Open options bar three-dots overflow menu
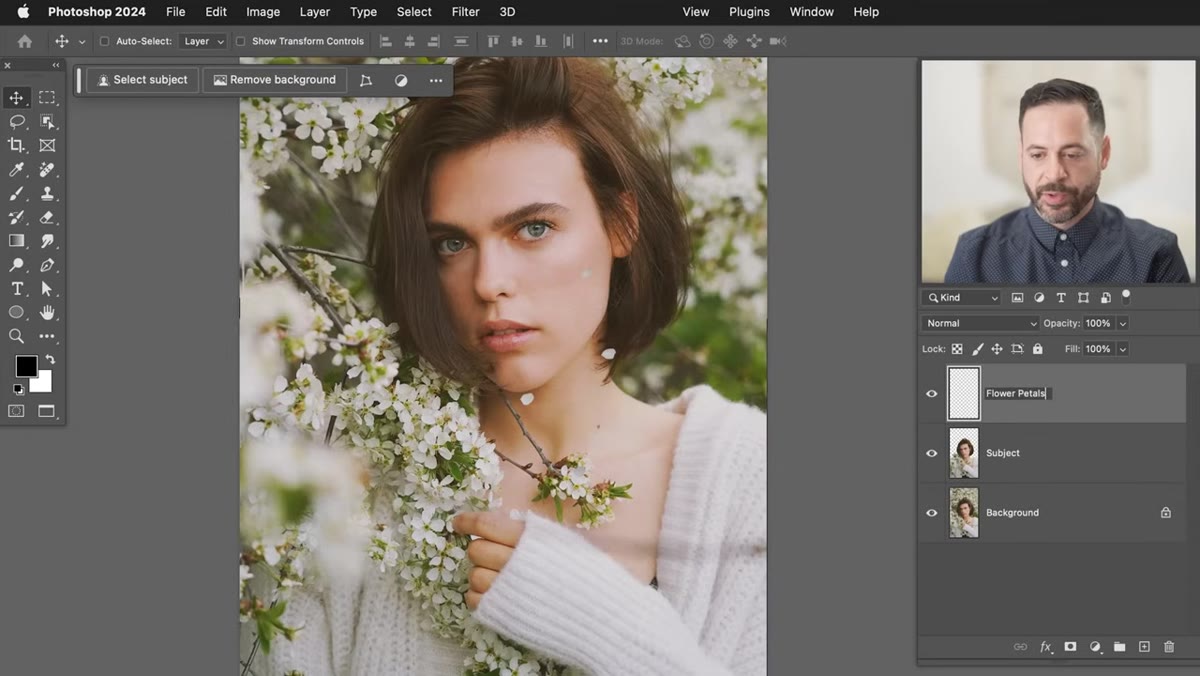The image size is (1200, 676). tap(600, 41)
